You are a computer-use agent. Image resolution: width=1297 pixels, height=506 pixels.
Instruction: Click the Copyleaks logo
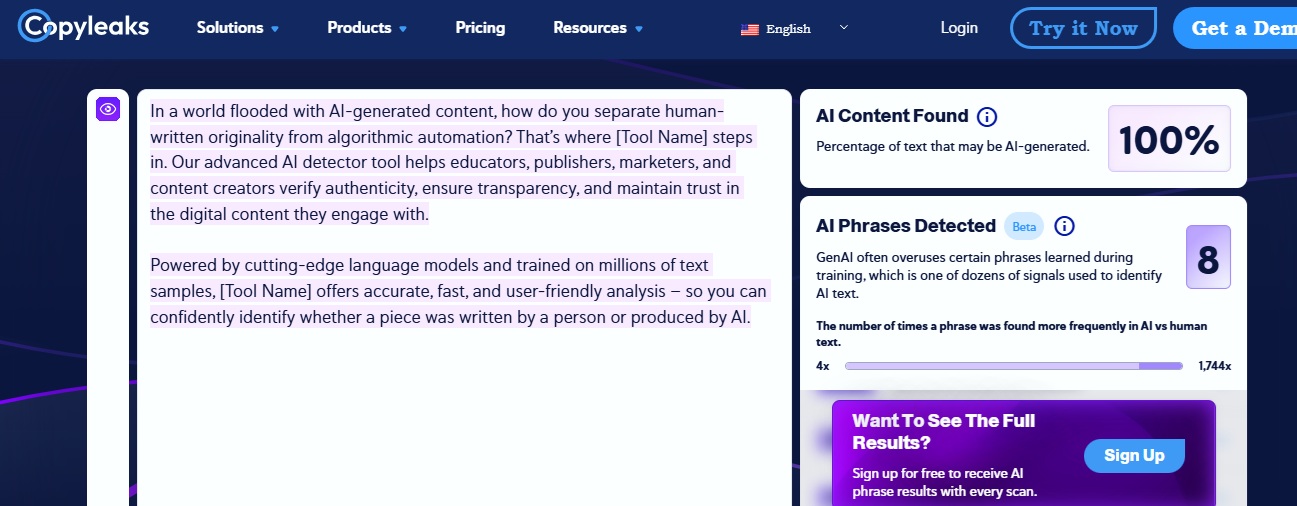(84, 26)
